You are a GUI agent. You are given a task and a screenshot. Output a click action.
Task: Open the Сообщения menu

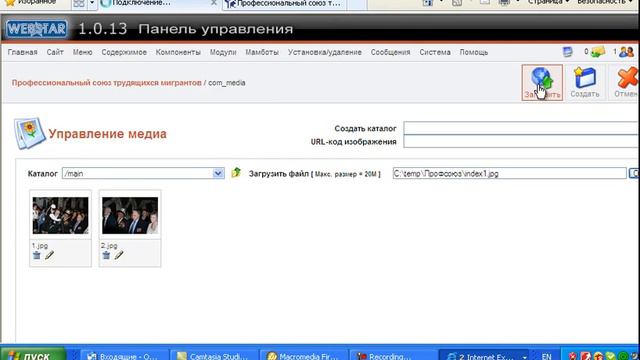391,52
